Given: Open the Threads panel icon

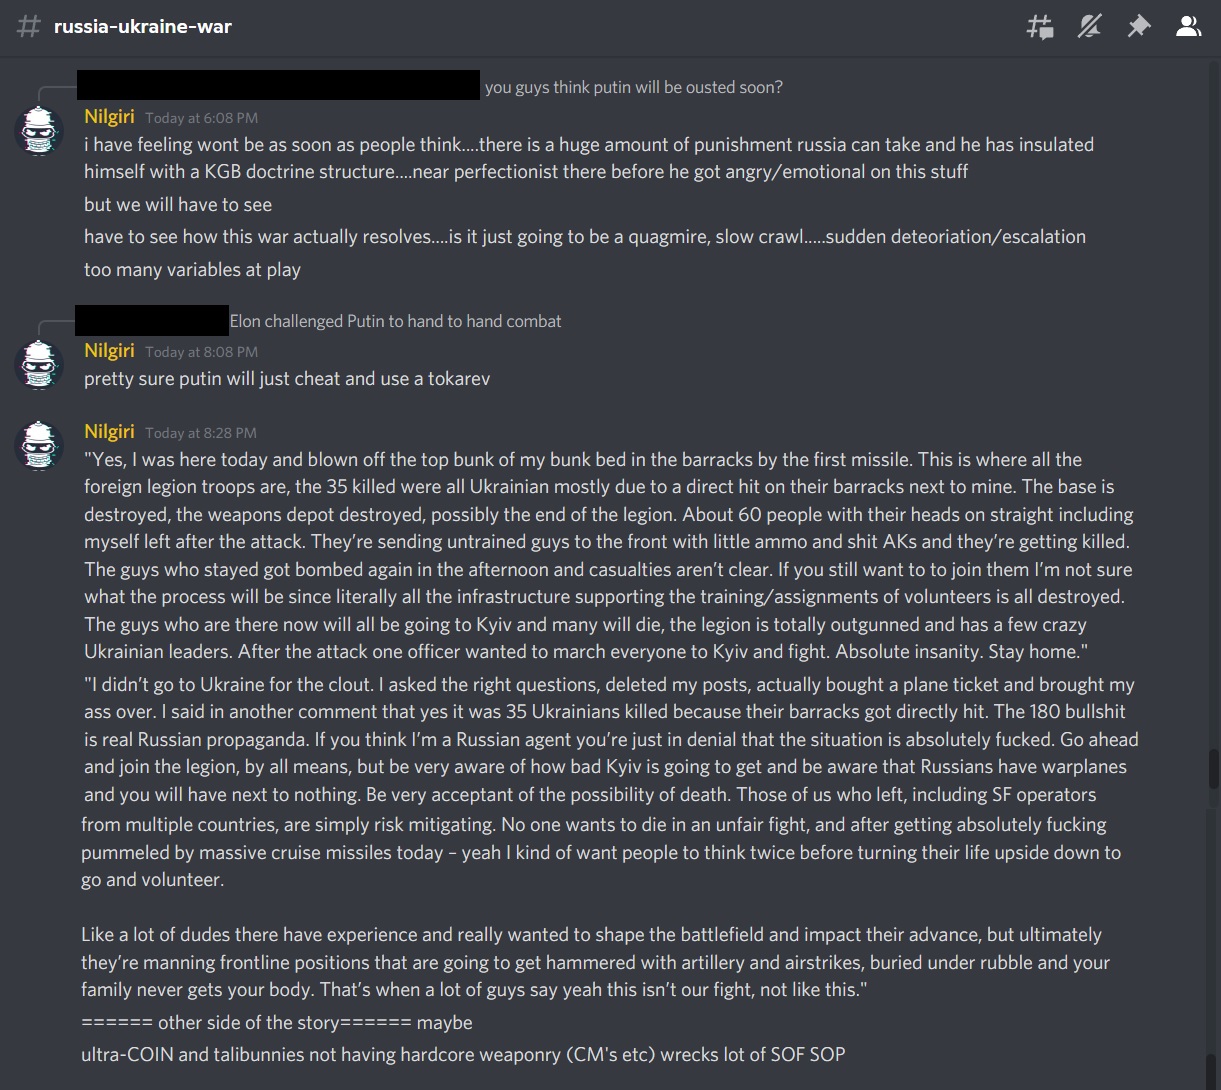Looking at the screenshot, I should point(1040,27).
